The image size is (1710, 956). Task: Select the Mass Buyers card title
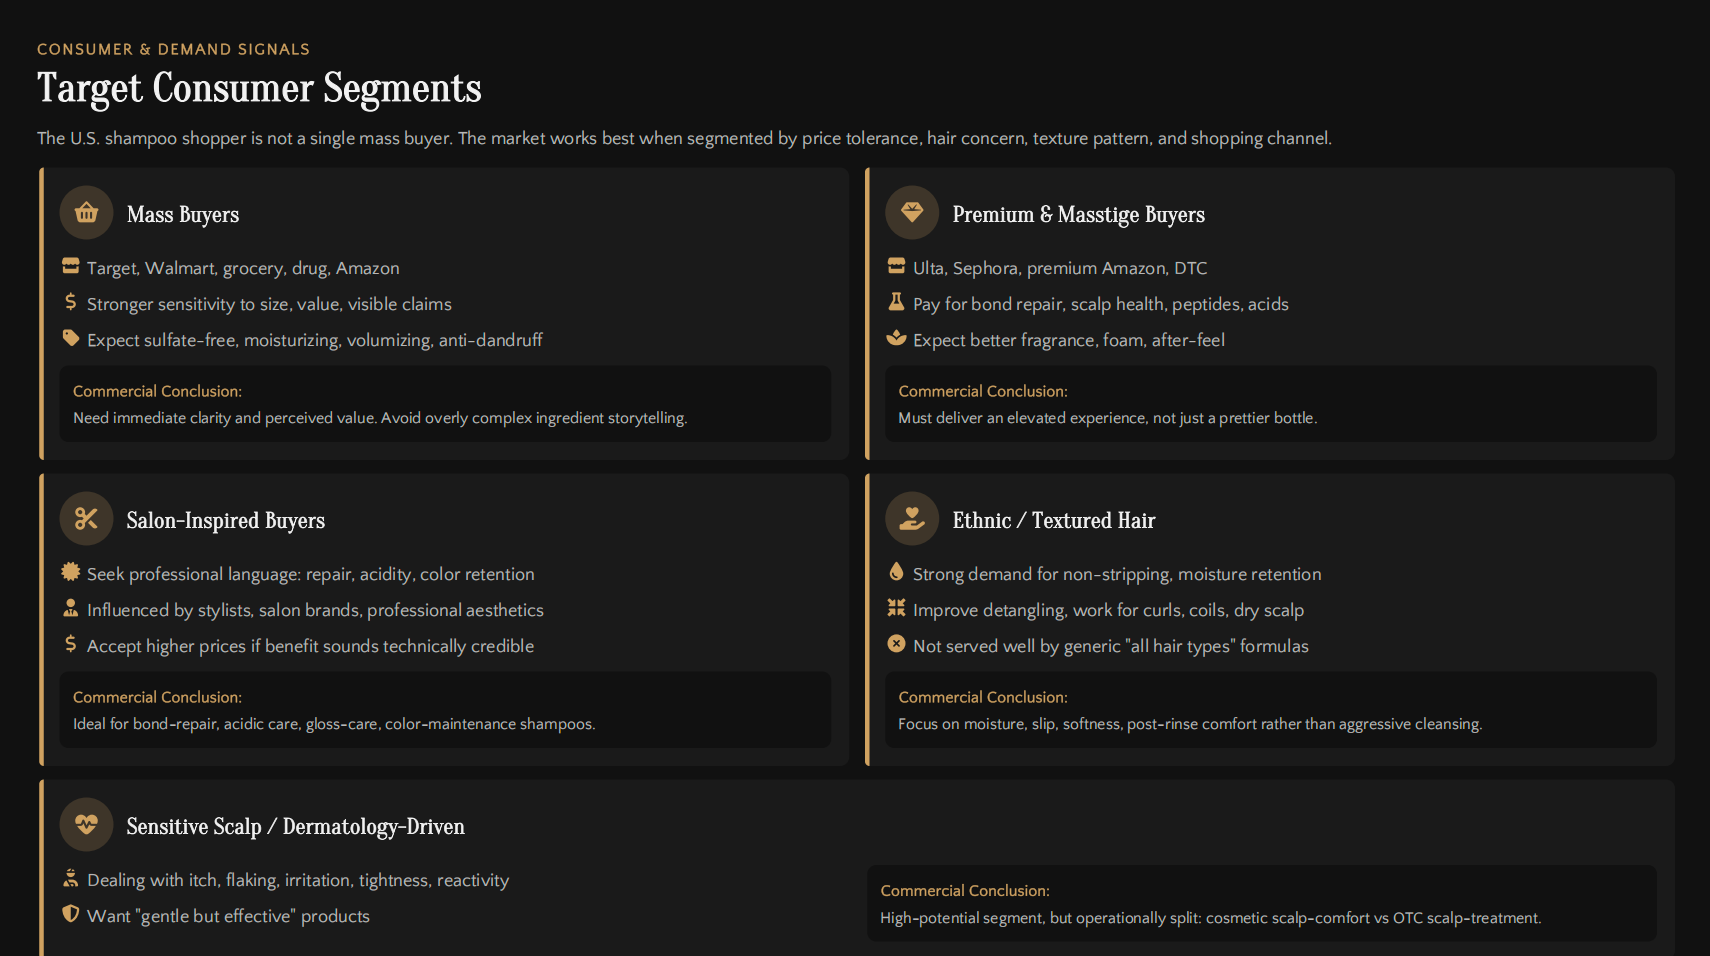point(183,214)
